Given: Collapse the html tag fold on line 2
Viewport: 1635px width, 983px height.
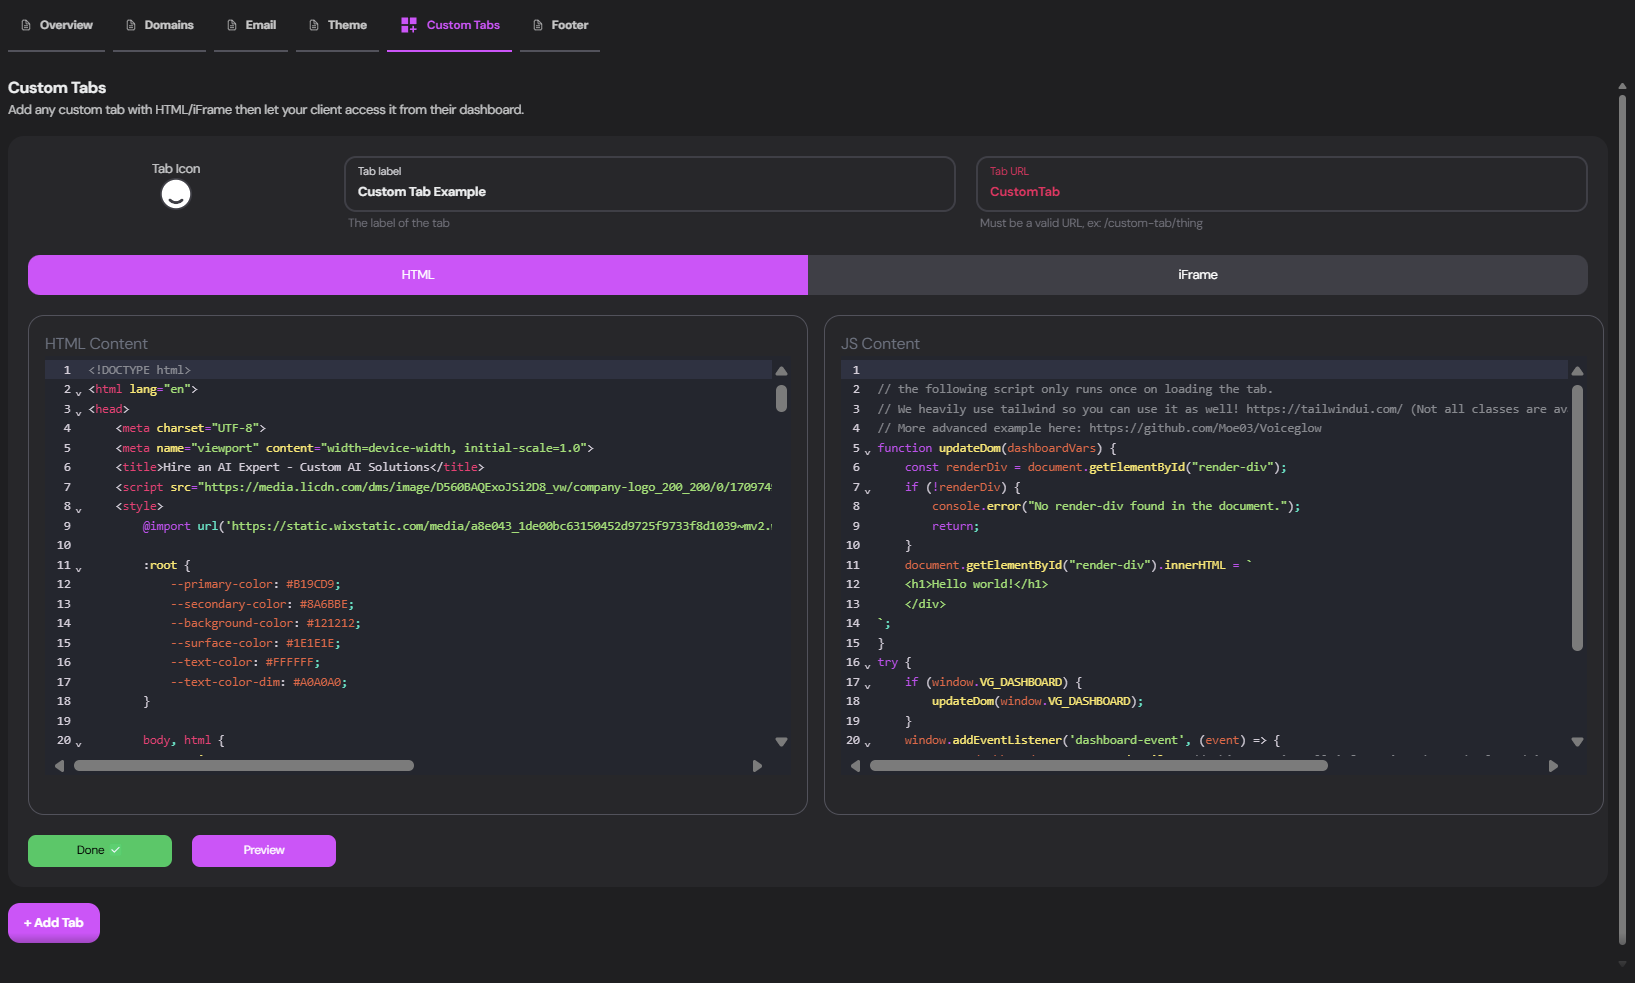Looking at the screenshot, I should (x=79, y=391).
